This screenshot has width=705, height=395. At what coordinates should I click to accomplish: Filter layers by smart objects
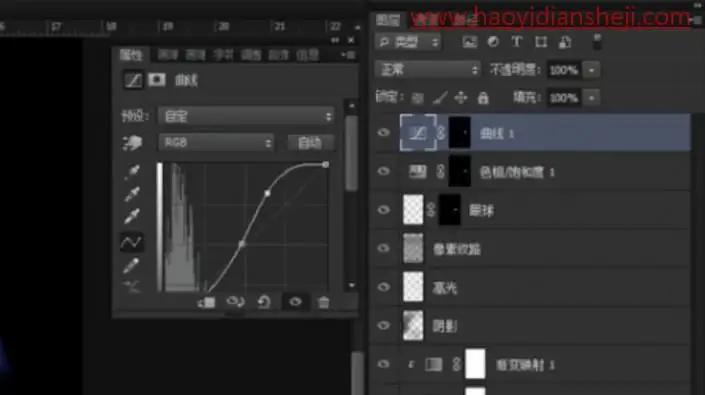click(565, 42)
